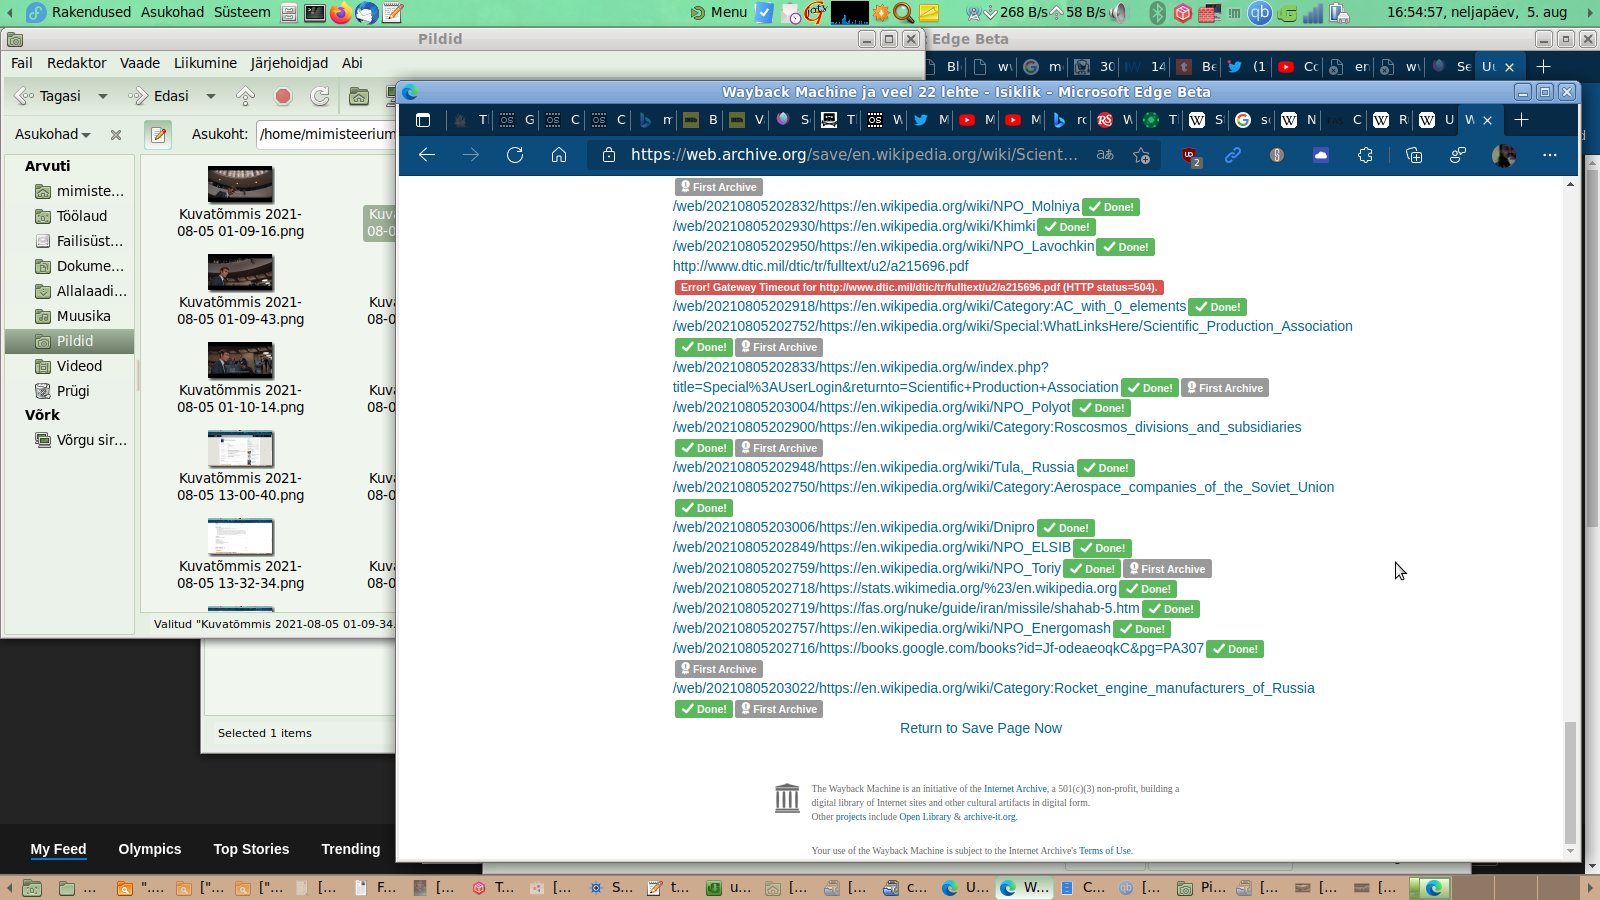Open the Edge Extensions puzzle icon
This screenshot has width=1600, height=900.
click(1365, 155)
